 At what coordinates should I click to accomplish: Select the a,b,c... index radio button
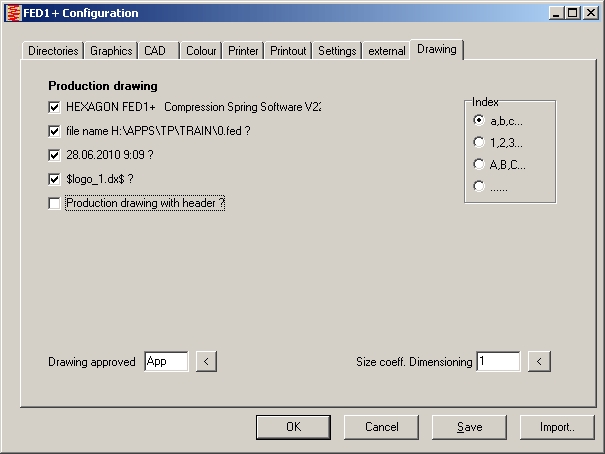[x=480, y=120]
